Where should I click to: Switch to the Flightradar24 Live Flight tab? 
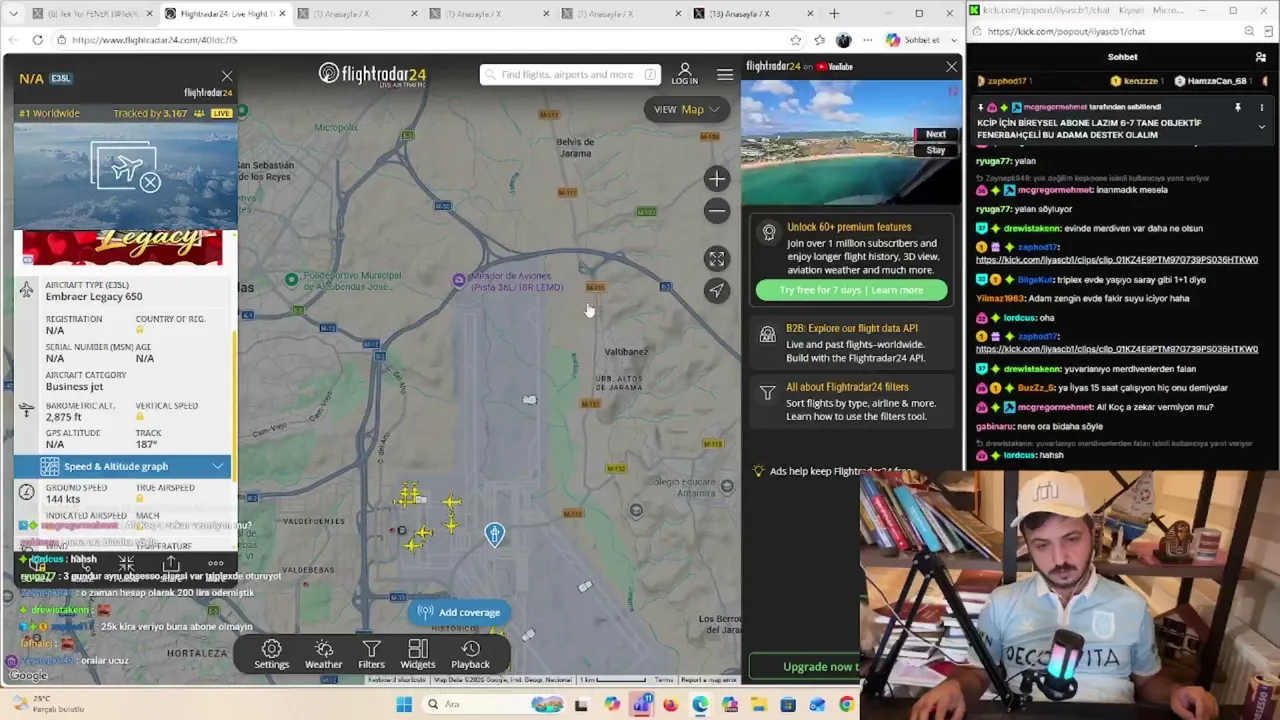click(225, 14)
